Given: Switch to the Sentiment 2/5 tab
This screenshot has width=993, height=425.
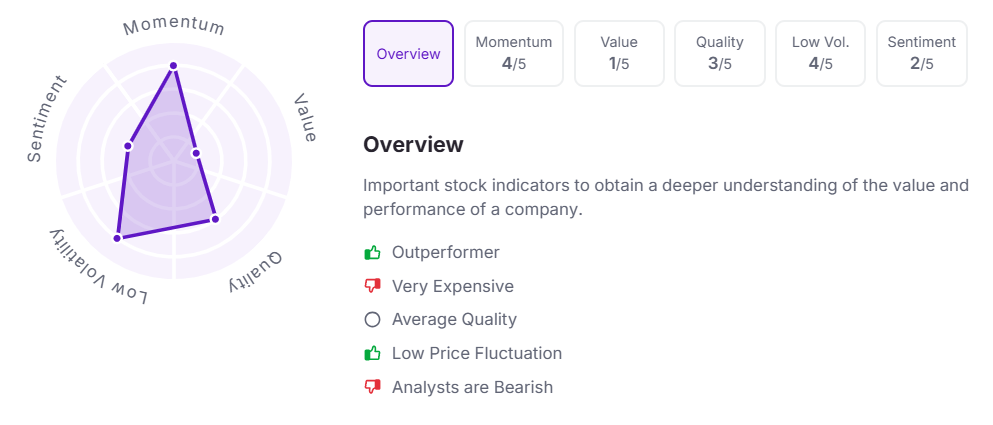Looking at the screenshot, I should tap(922, 53).
